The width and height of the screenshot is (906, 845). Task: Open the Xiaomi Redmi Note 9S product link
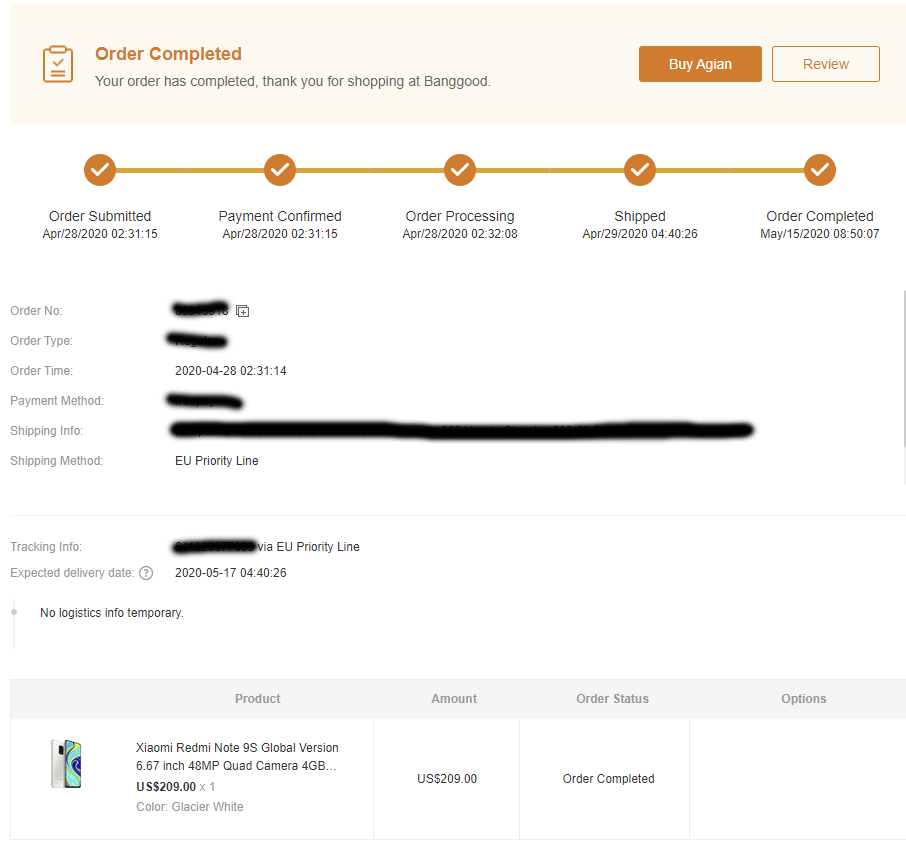pyautogui.click(x=237, y=757)
